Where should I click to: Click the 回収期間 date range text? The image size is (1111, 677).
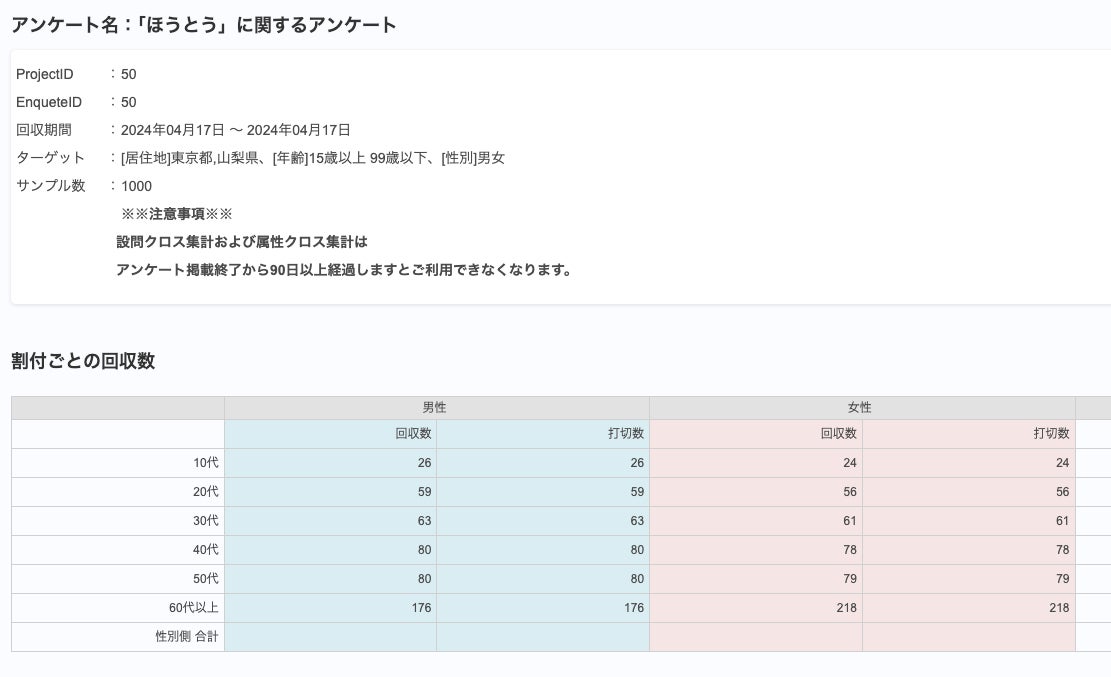(236, 130)
